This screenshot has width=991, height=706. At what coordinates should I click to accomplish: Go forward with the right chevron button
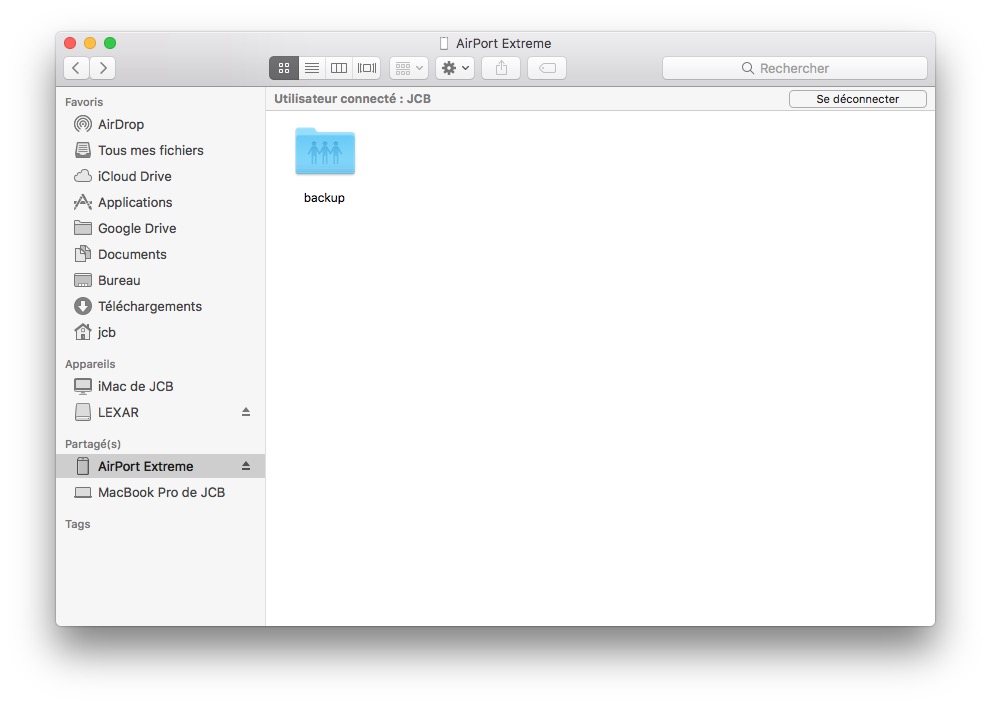pyautogui.click(x=103, y=68)
